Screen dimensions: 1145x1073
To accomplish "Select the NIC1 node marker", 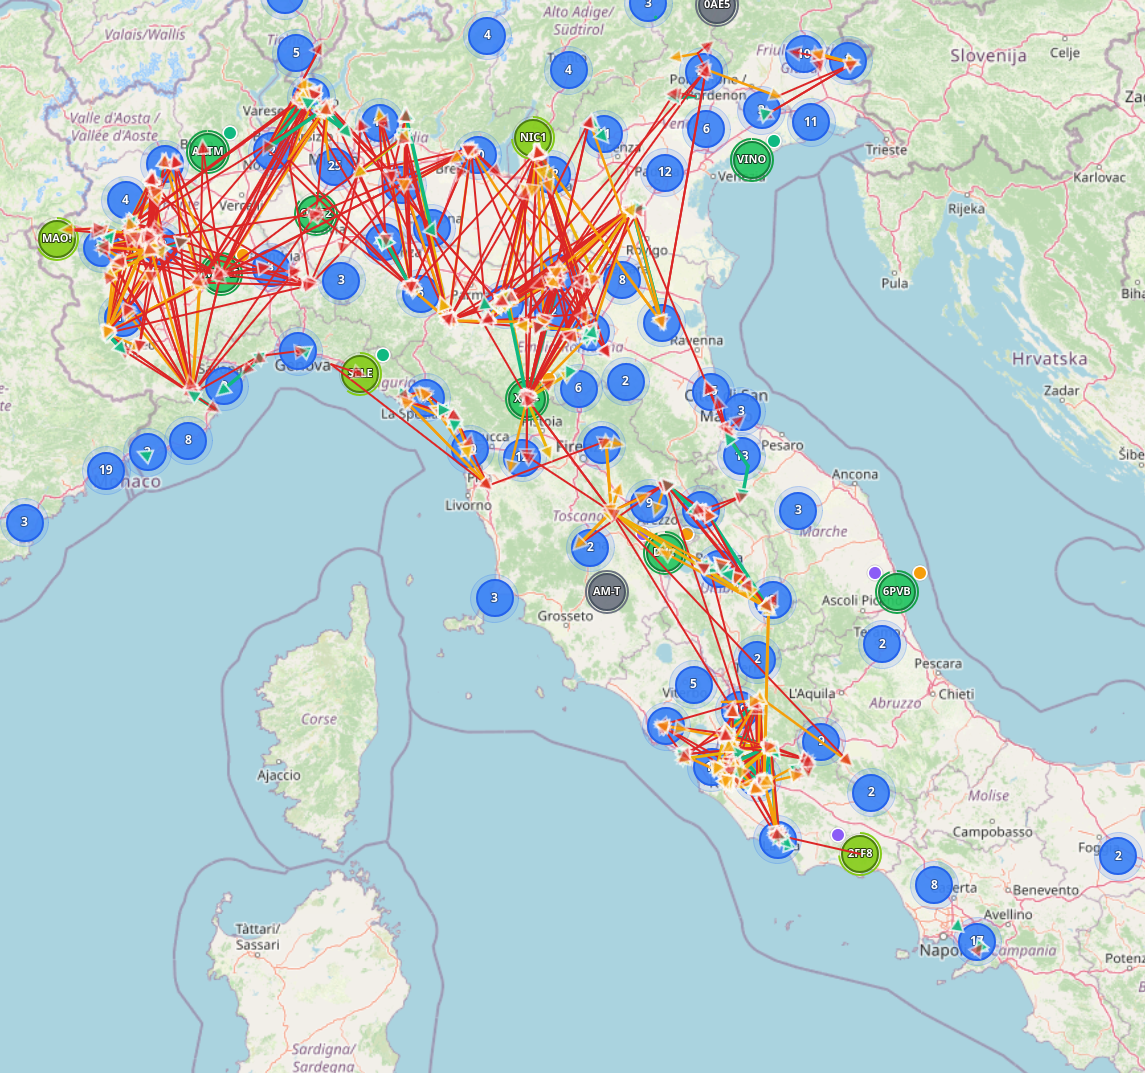I will coord(533,137).
